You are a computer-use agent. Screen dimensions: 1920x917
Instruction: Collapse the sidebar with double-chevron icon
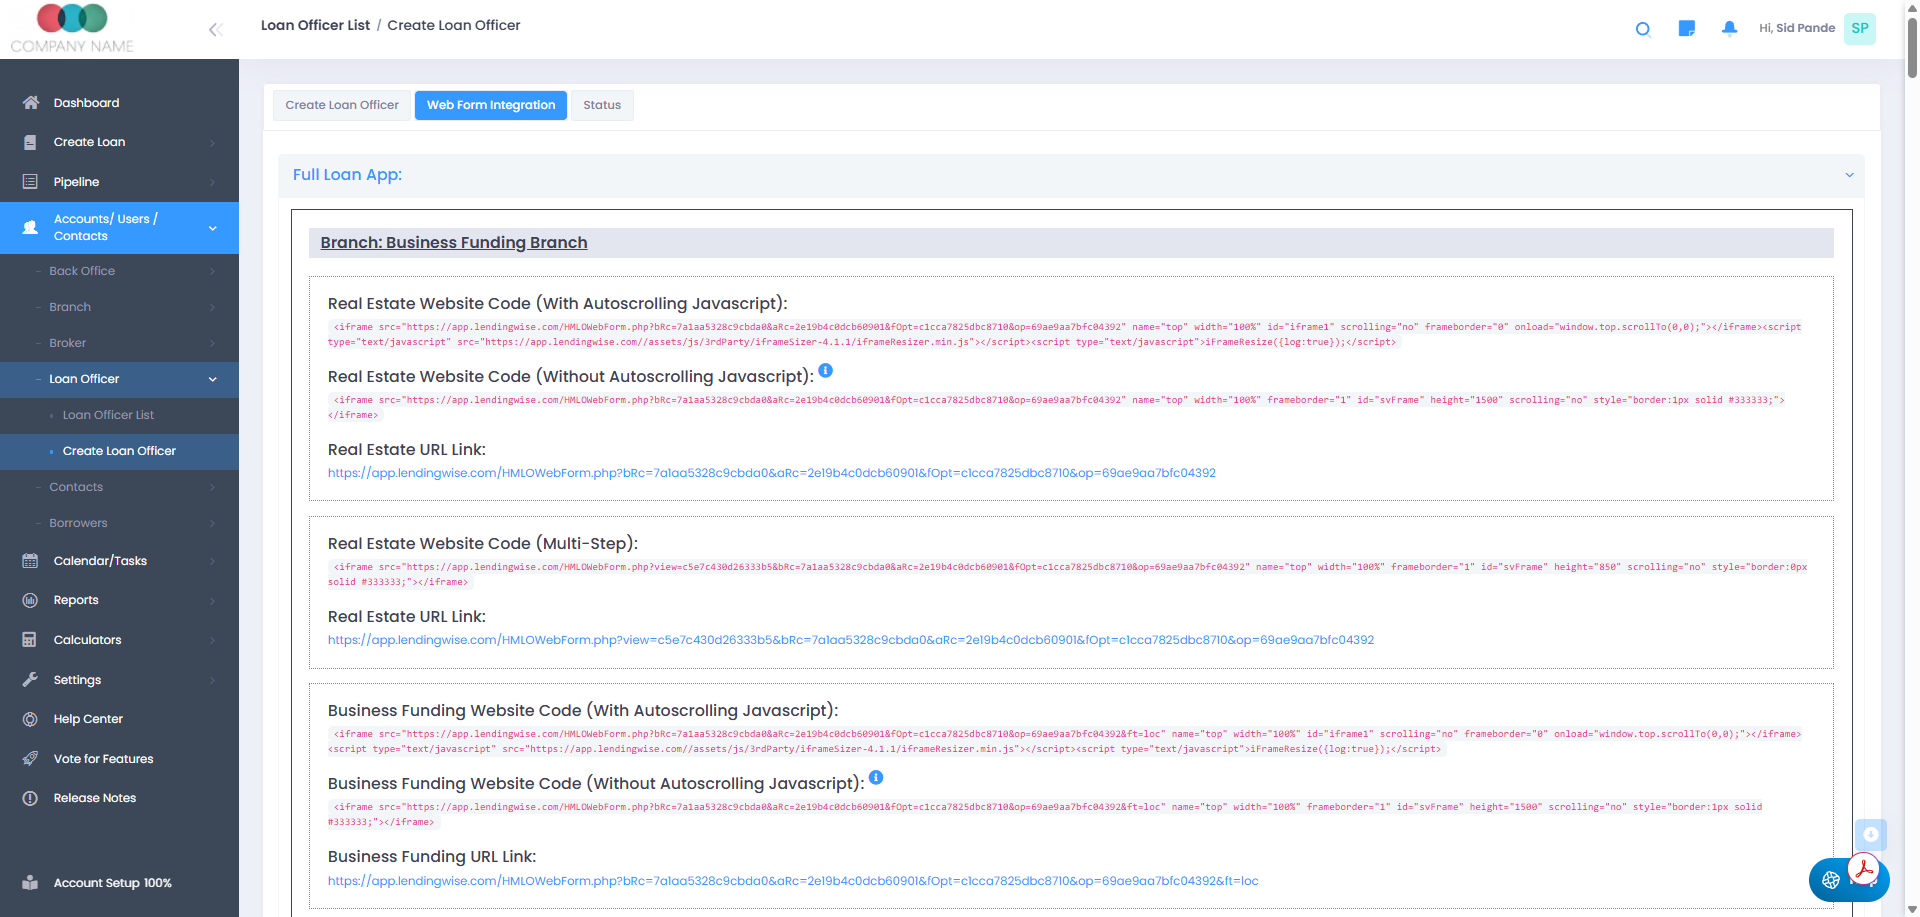pyautogui.click(x=215, y=30)
